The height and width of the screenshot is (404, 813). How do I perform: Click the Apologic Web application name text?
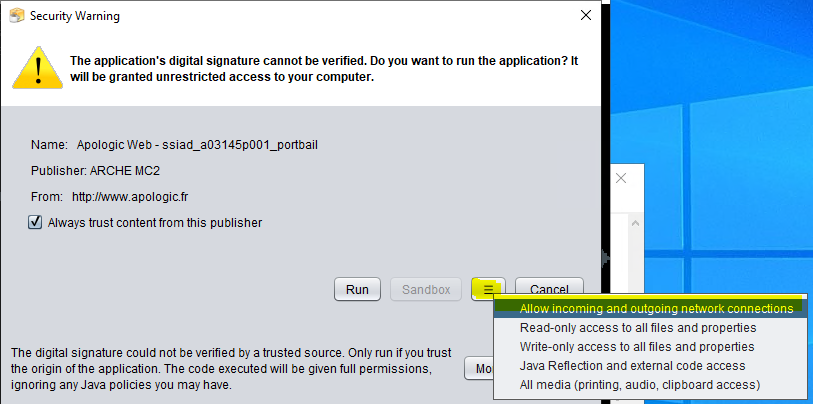click(197, 145)
